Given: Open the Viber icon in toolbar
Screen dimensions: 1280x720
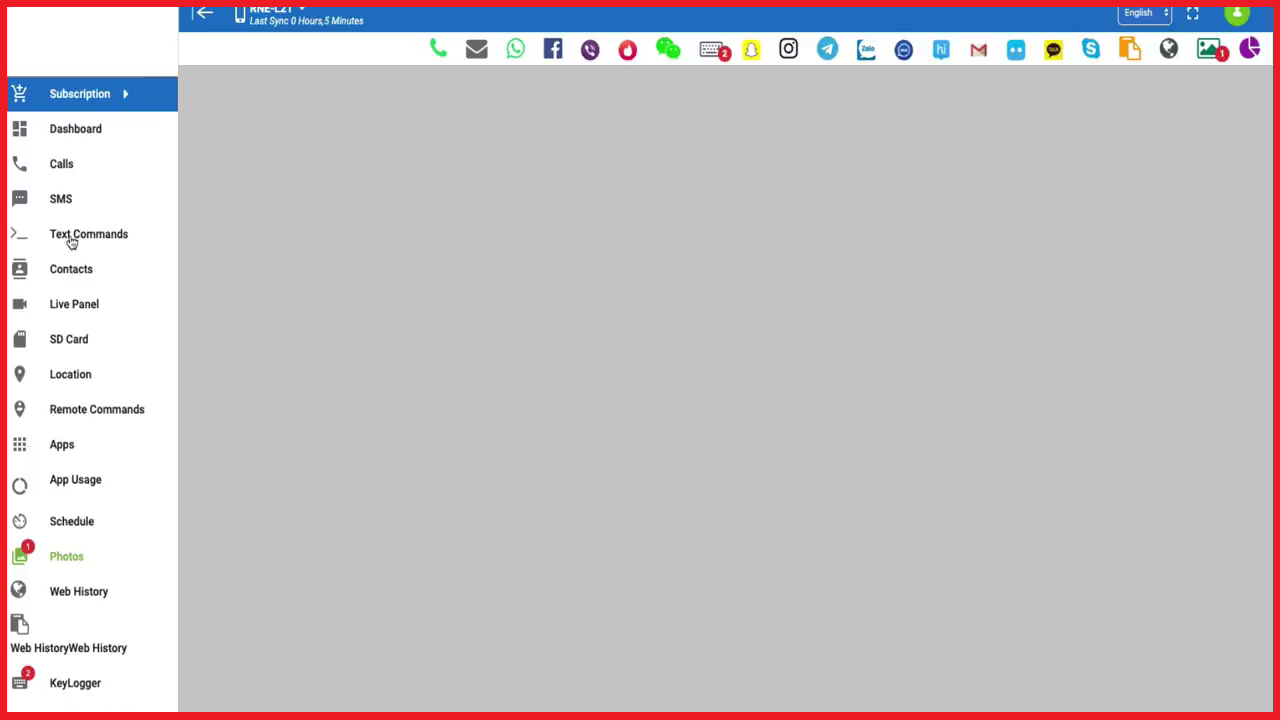Looking at the screenshot, I should [590, 49].
